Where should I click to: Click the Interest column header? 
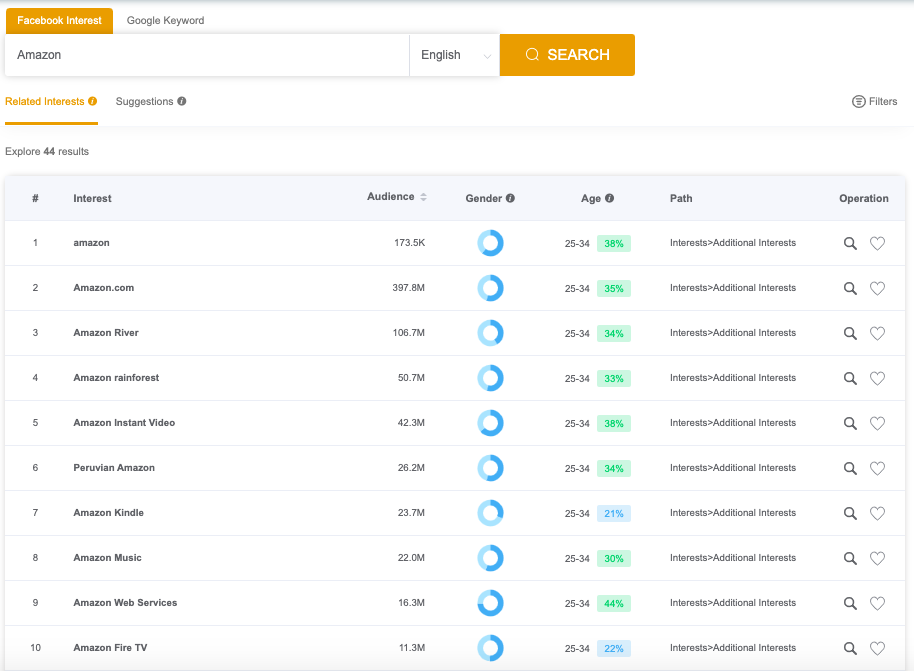click(x=92, y=198)
